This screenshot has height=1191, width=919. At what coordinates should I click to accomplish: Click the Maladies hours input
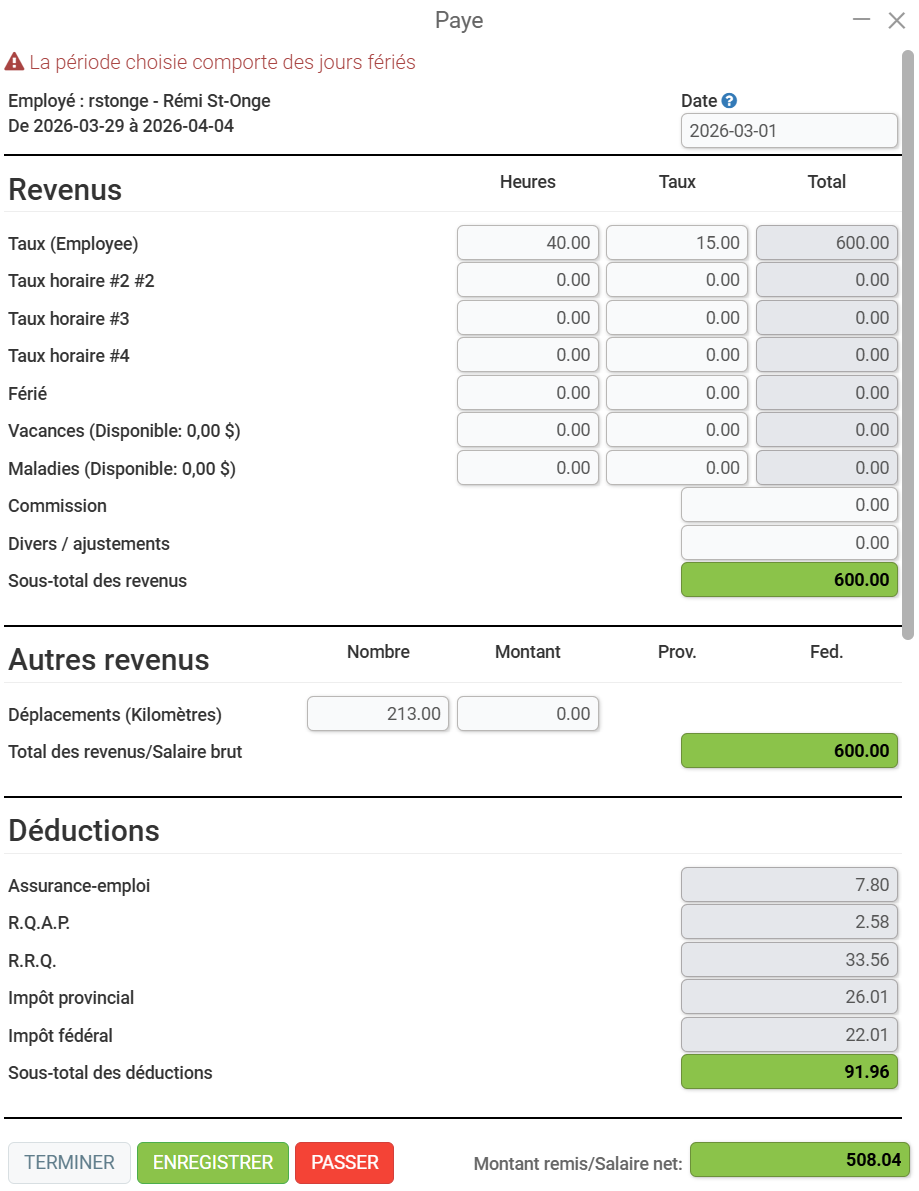click(528, 468)
